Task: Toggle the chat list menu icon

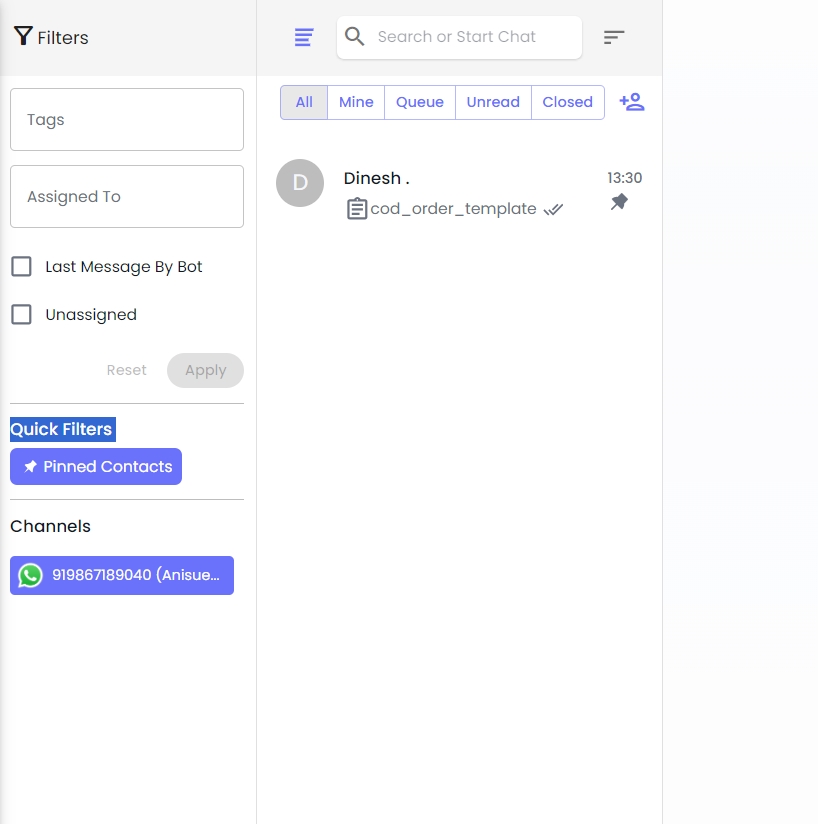Action: coord(304,37)
